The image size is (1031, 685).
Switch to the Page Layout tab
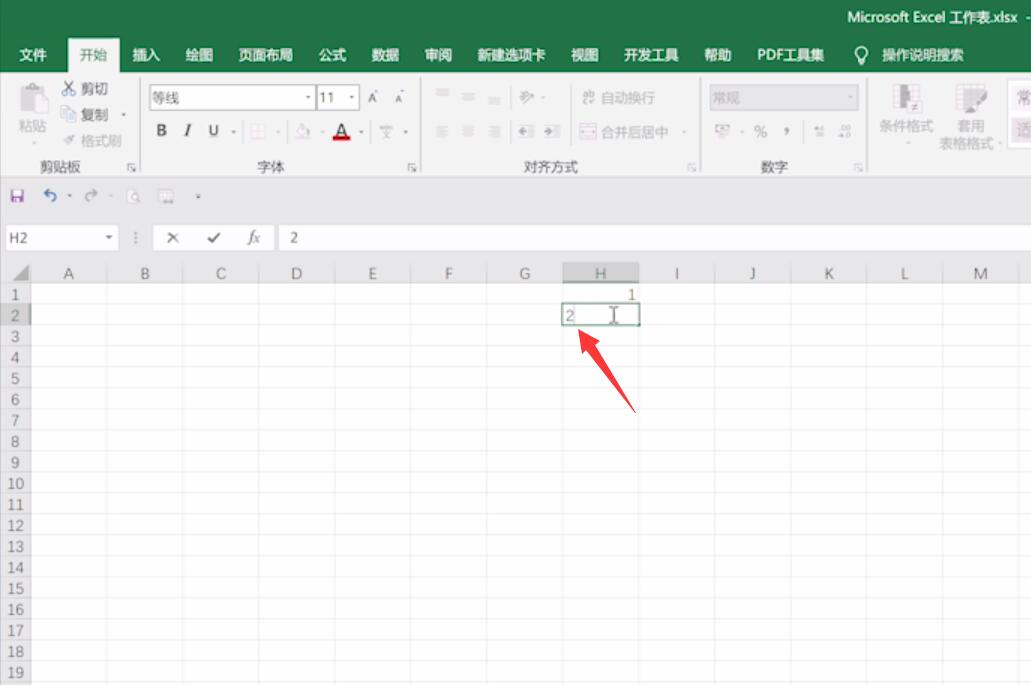pyautogui.click(x=266, y=55)
